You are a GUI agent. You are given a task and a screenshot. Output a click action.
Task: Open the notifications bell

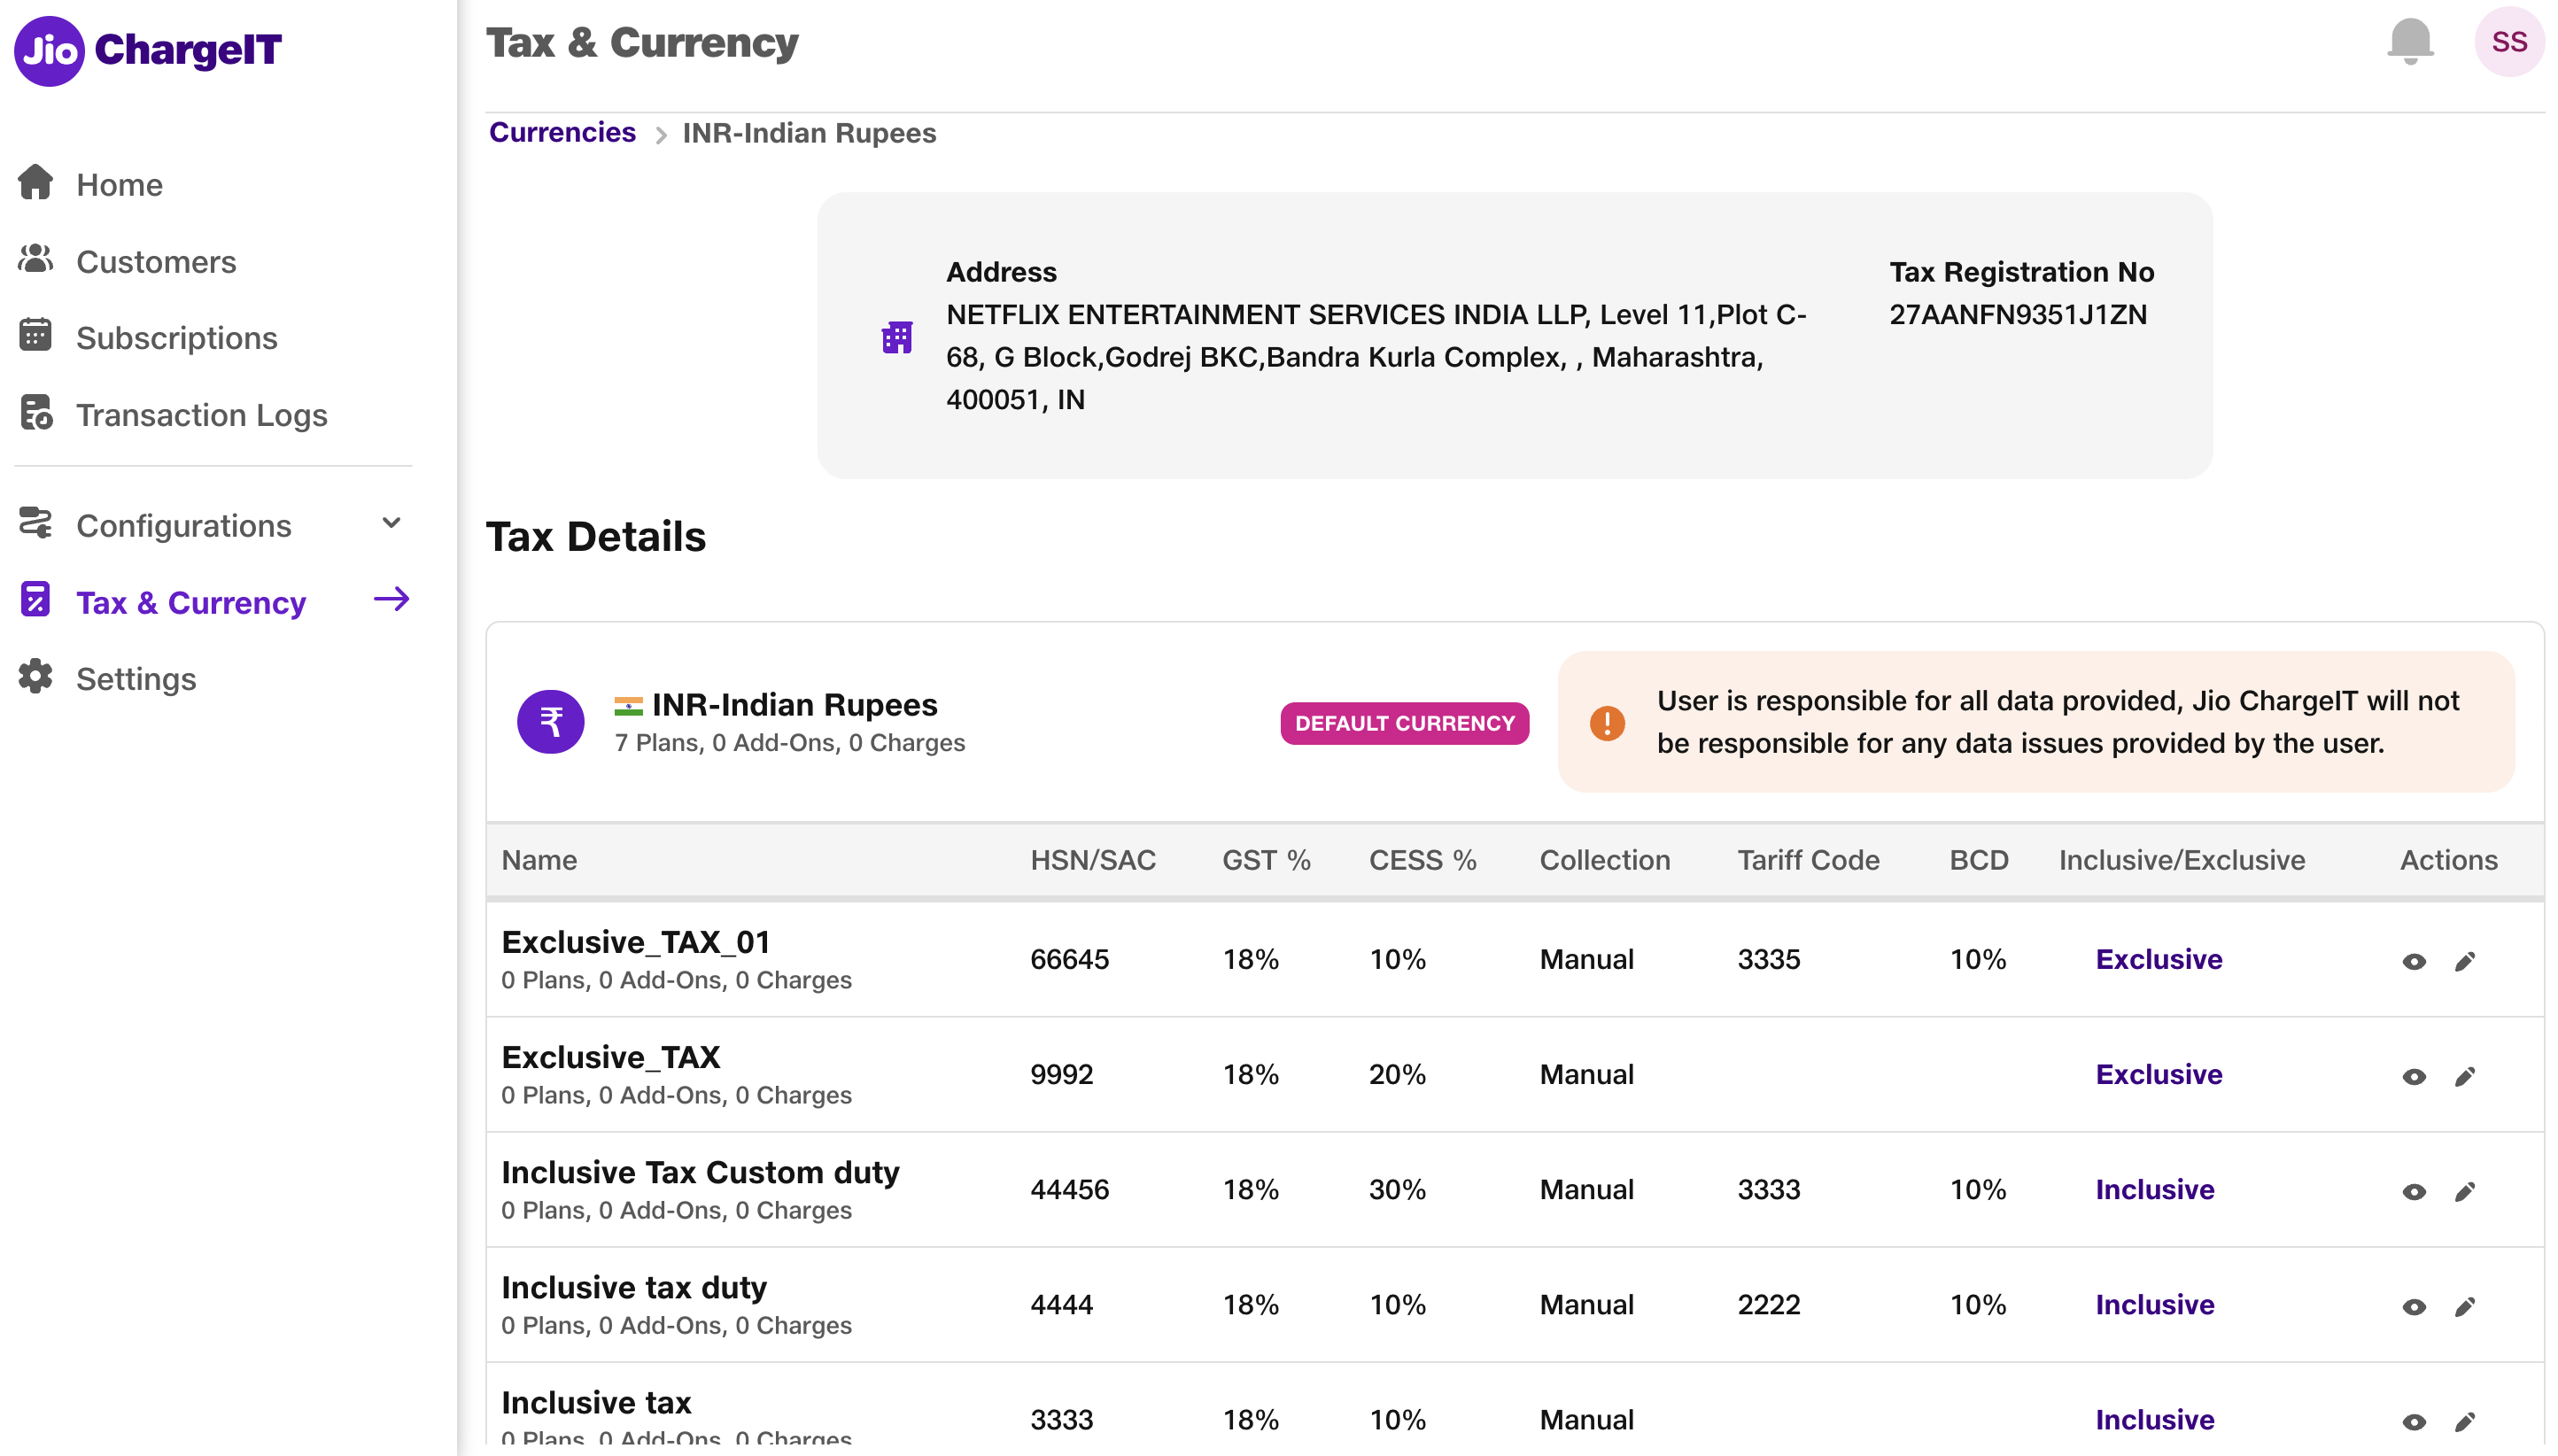pyautogui.click(x=2410, y=42)
